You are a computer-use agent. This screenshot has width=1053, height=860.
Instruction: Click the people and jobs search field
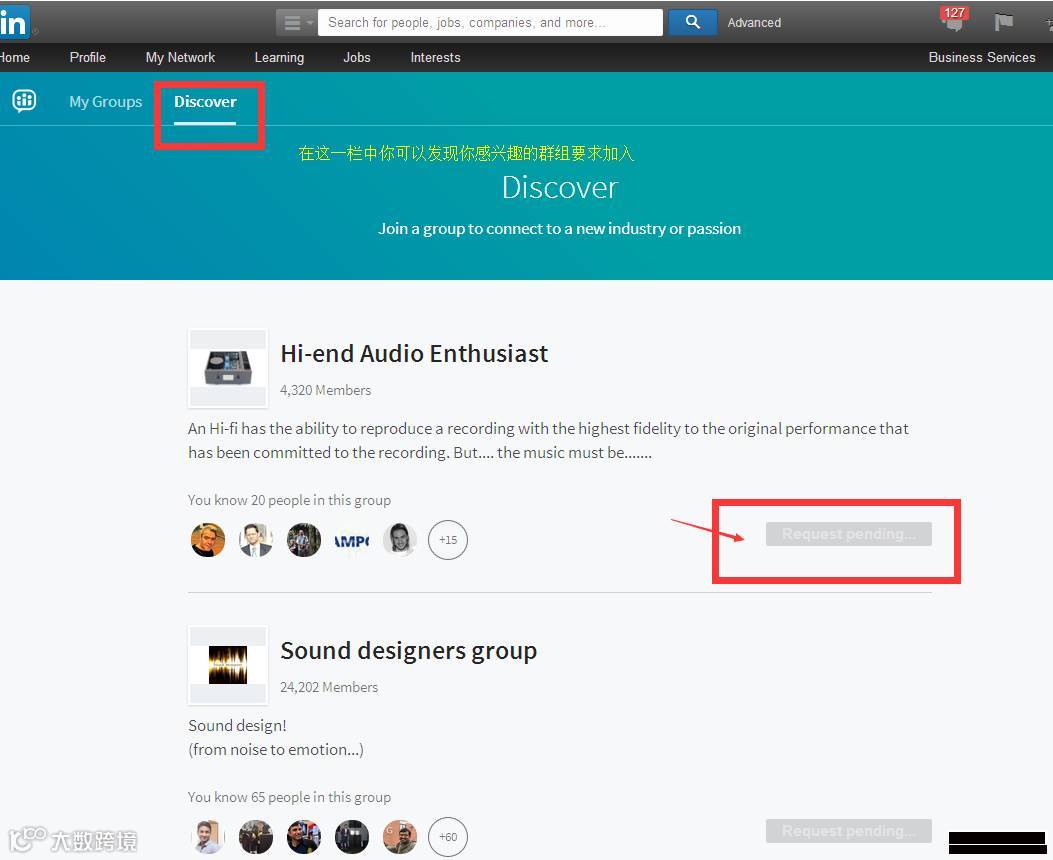point(490,23)
